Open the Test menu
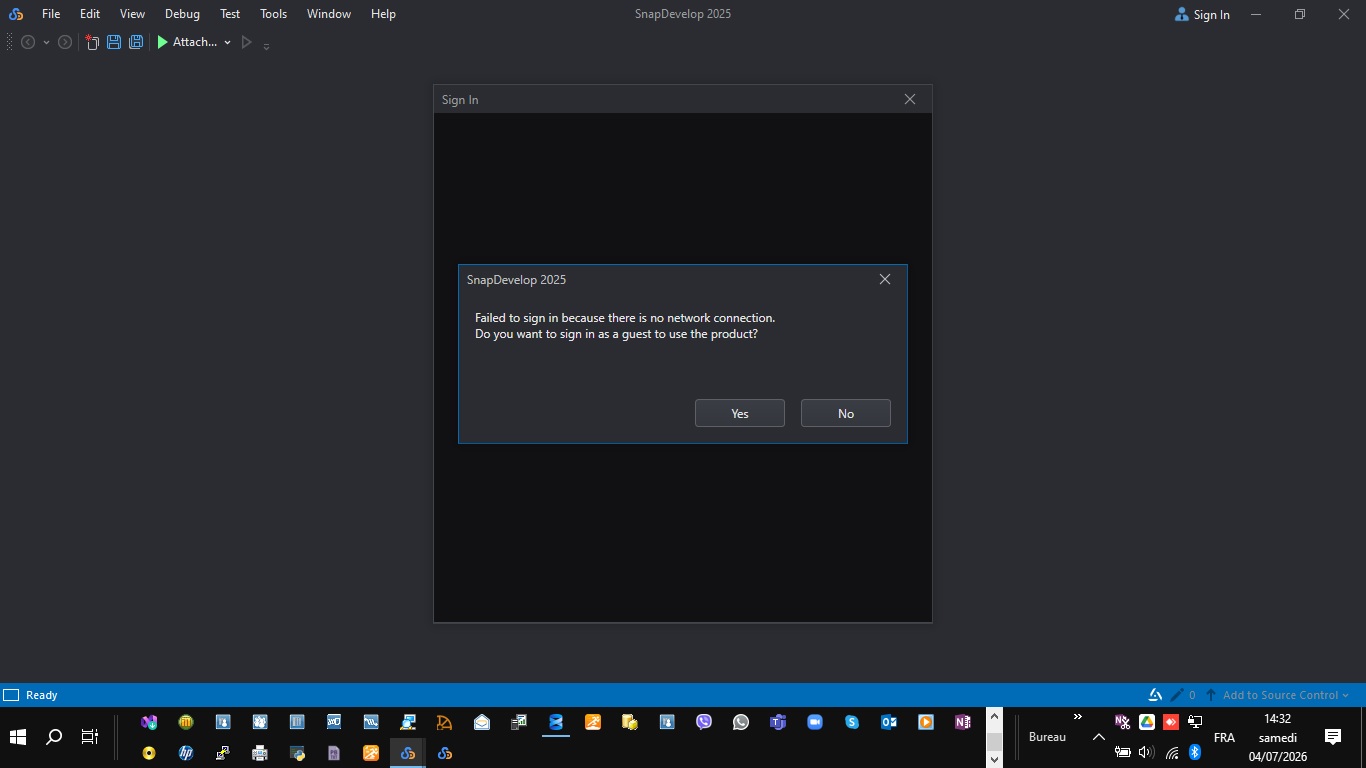 click(x=230, y=14)
